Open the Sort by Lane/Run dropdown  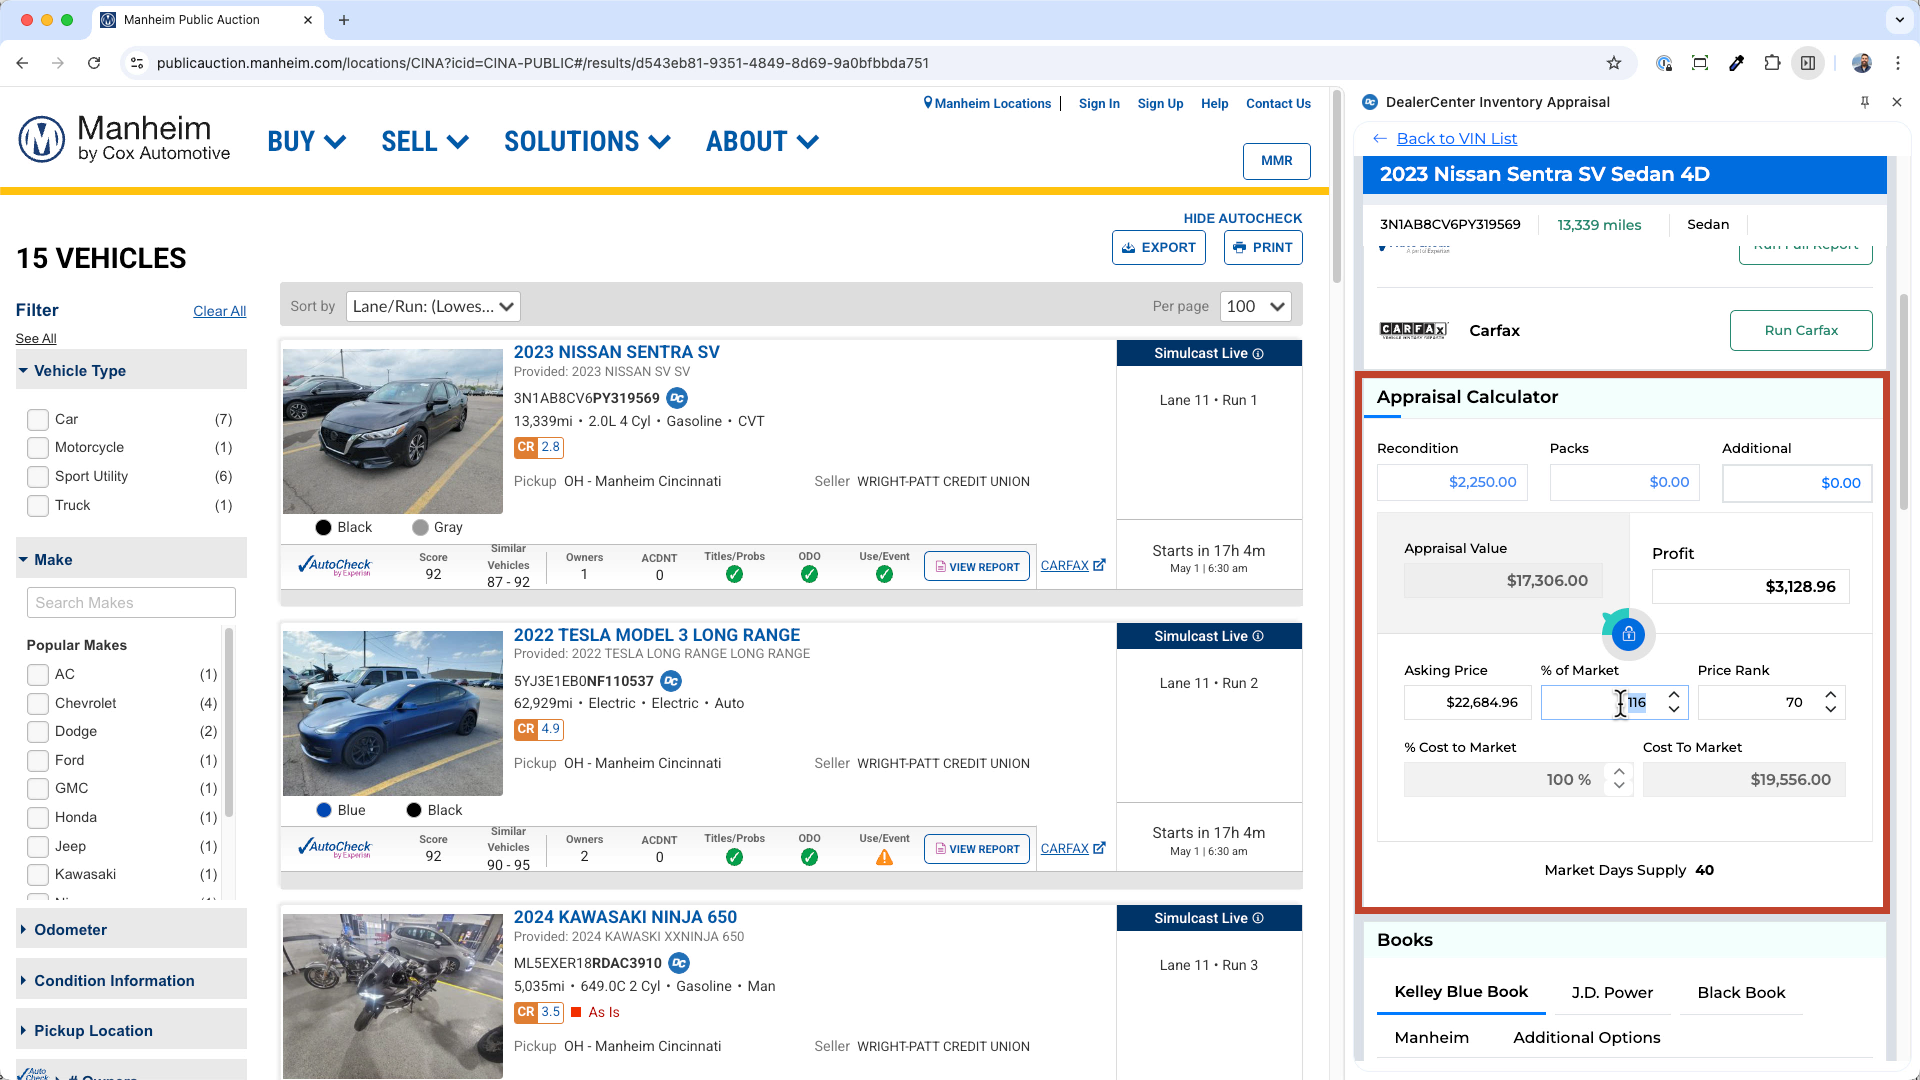(x=433, y=307)
